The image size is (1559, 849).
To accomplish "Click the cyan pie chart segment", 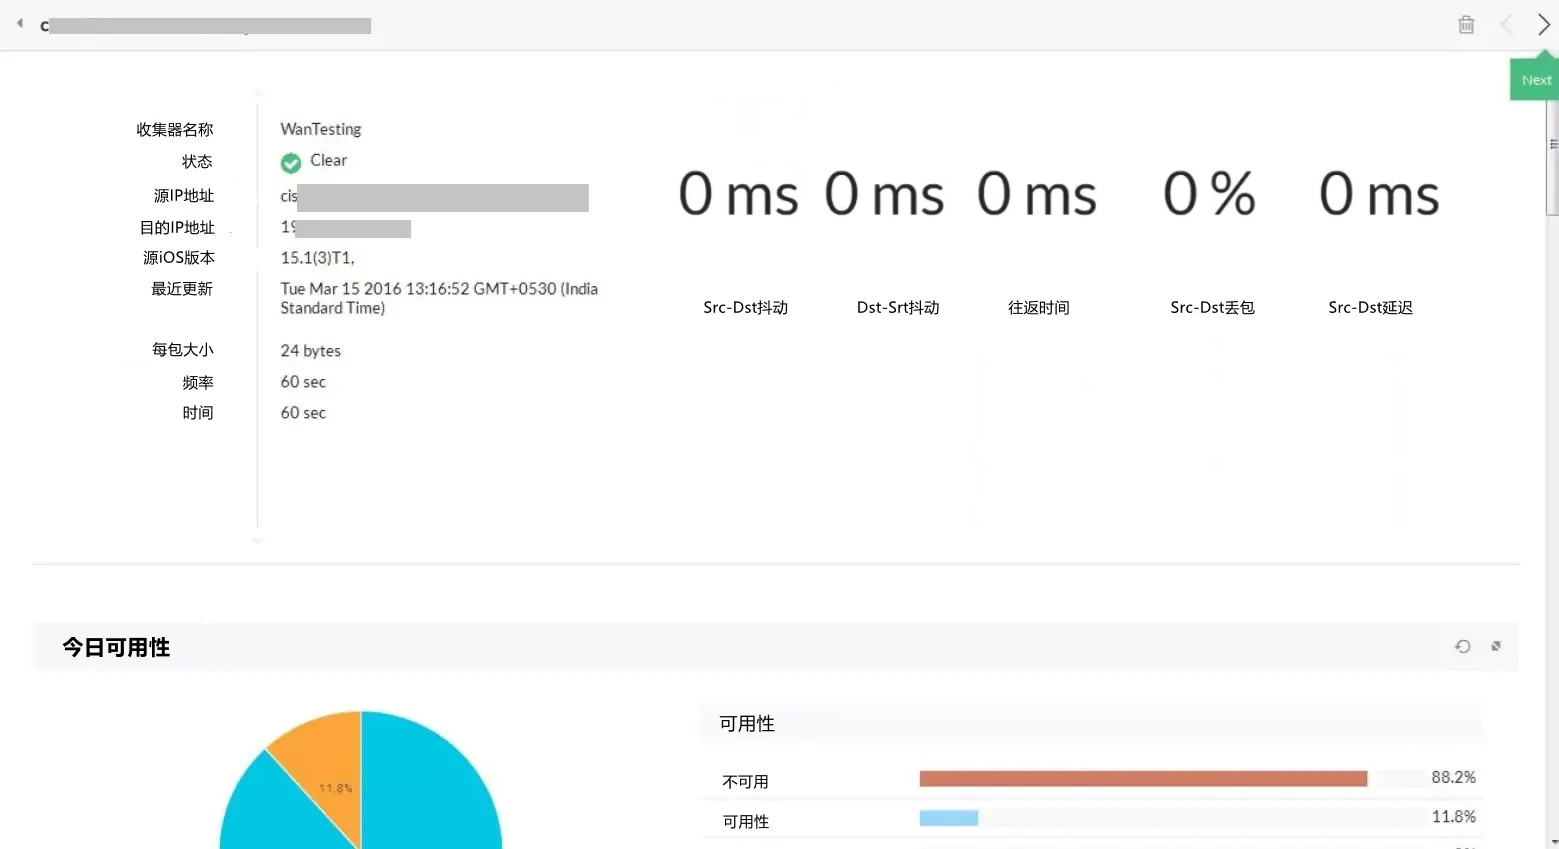I will pyautogui.click(x=430, y=790).
